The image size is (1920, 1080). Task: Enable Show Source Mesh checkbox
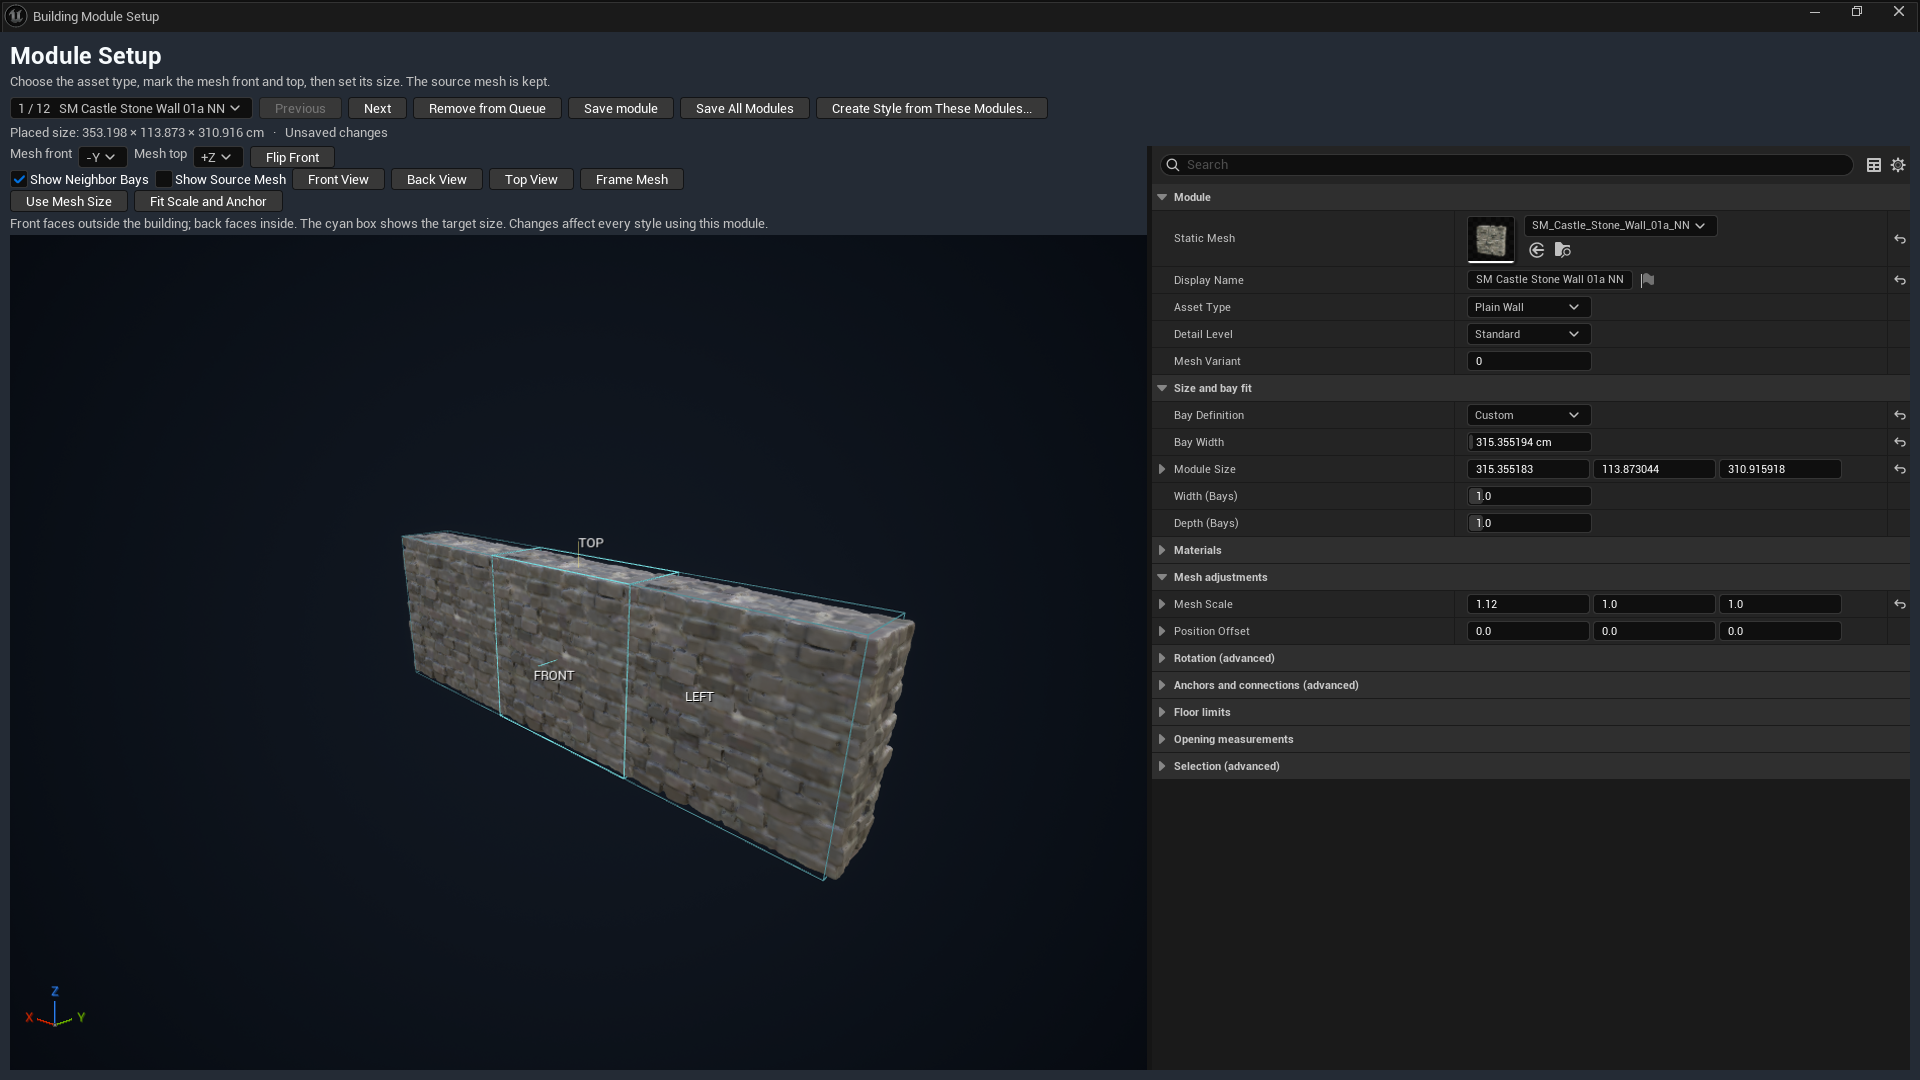[164, 180]
